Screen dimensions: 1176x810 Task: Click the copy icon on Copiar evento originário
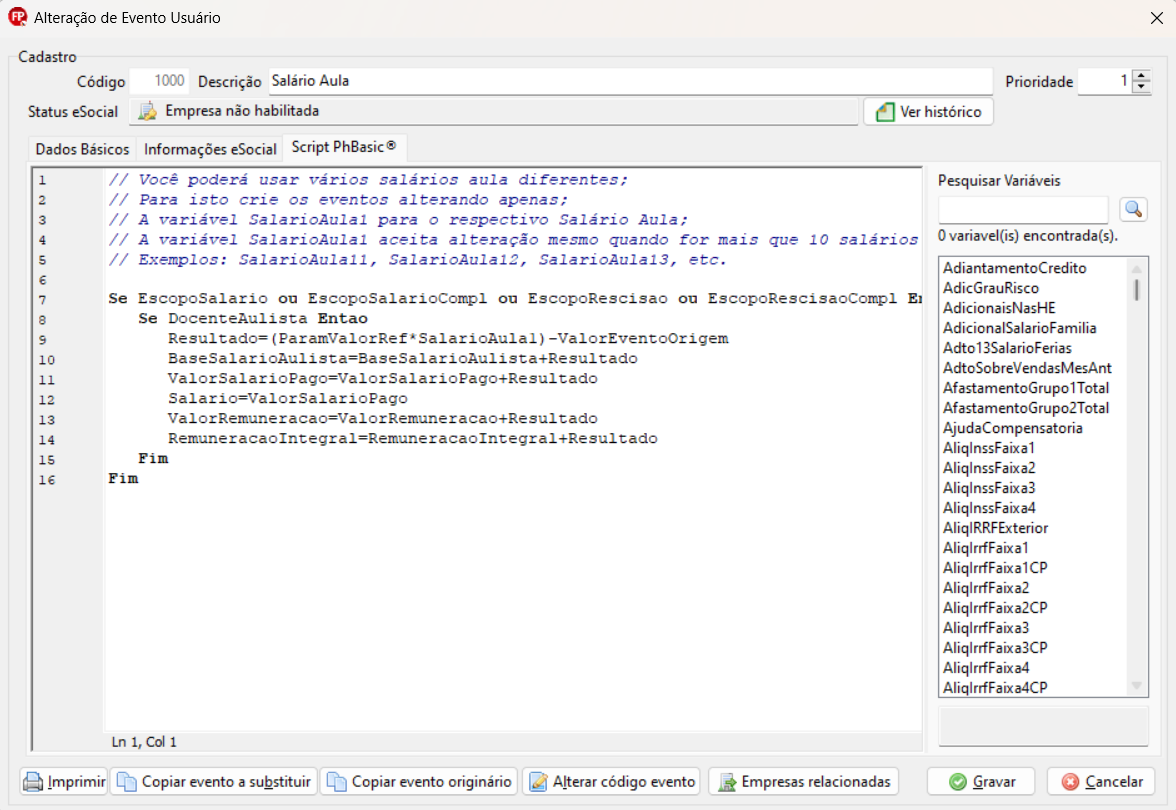[x=337, y=782]
